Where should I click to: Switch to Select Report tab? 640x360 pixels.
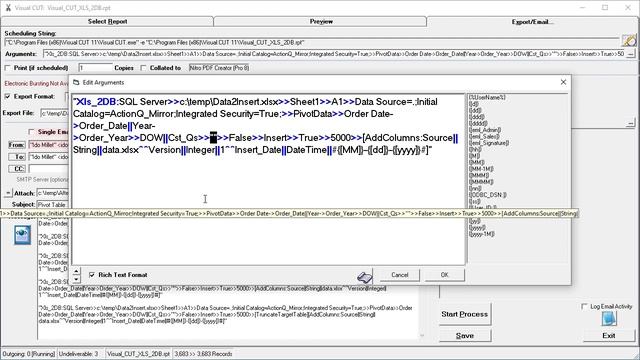[x=107, y=21]
